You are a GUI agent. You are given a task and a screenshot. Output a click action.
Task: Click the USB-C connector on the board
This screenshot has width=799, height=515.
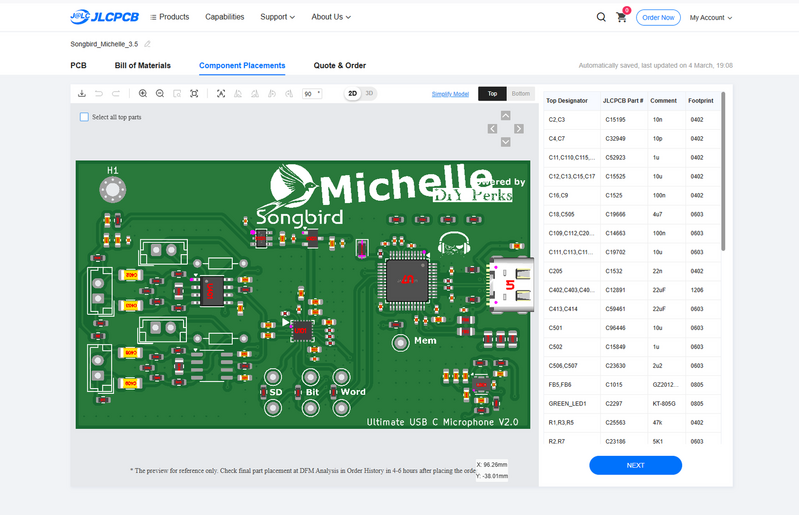click(511, 284)
